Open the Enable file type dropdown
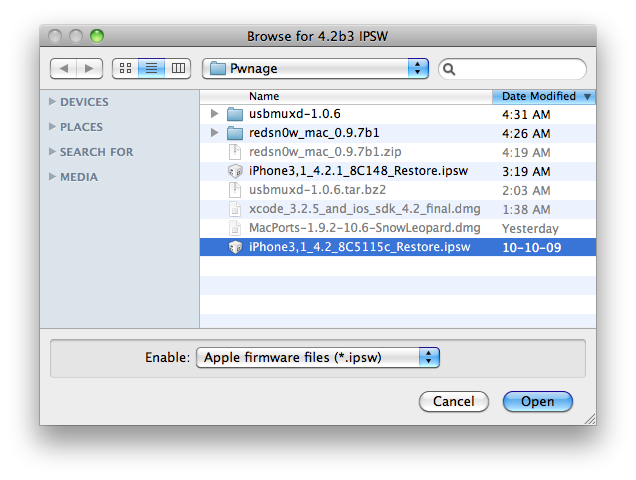This screenshot has height=480, width=636. tap(318, 357)
